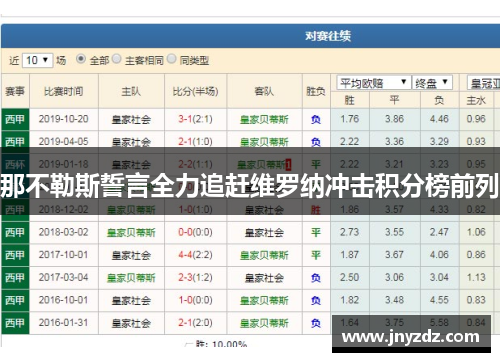500x362 pixels.
Task: Select the 同类型 radio button
Action: pos(171,59)
